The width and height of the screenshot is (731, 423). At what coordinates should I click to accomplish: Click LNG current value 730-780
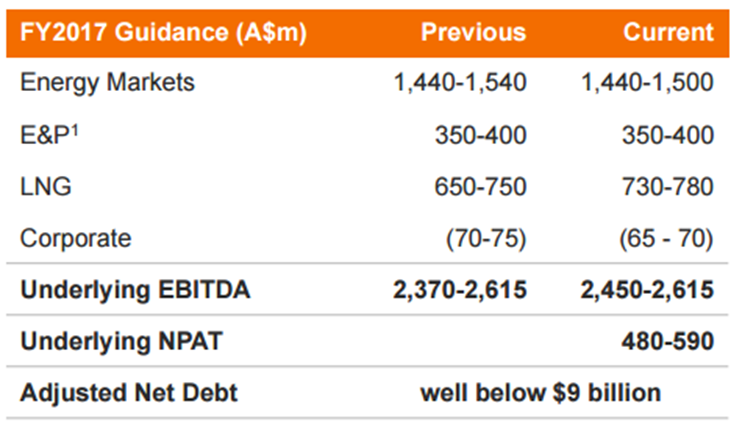(668, 187)
